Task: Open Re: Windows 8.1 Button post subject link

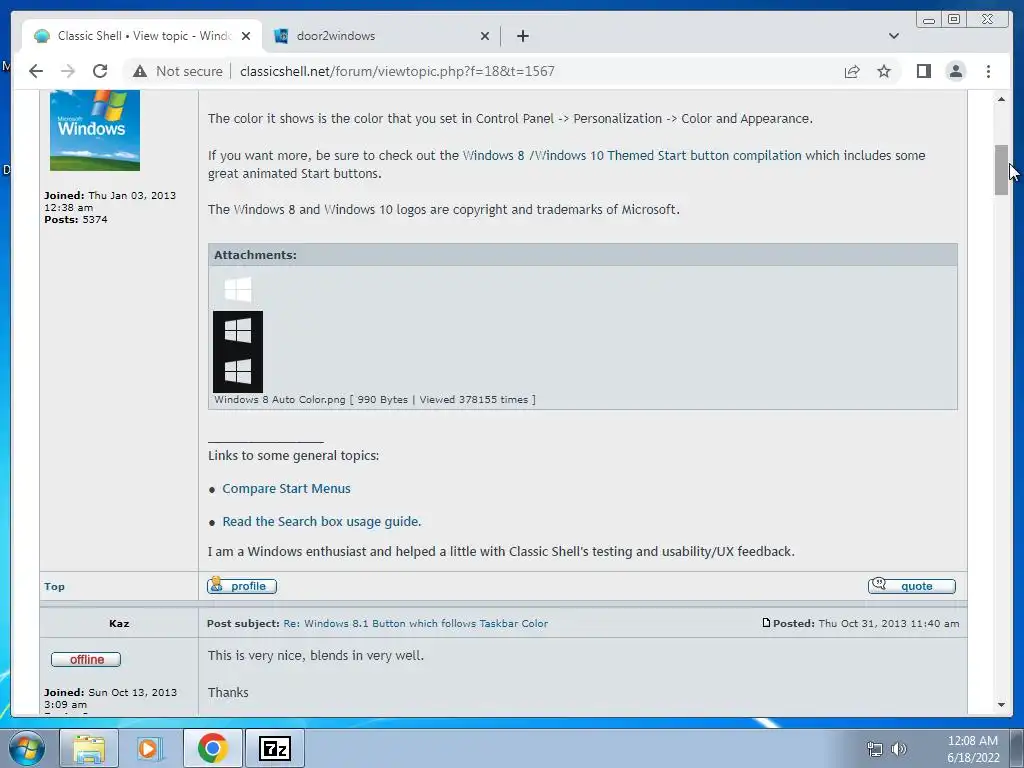Action: point(415,624)
